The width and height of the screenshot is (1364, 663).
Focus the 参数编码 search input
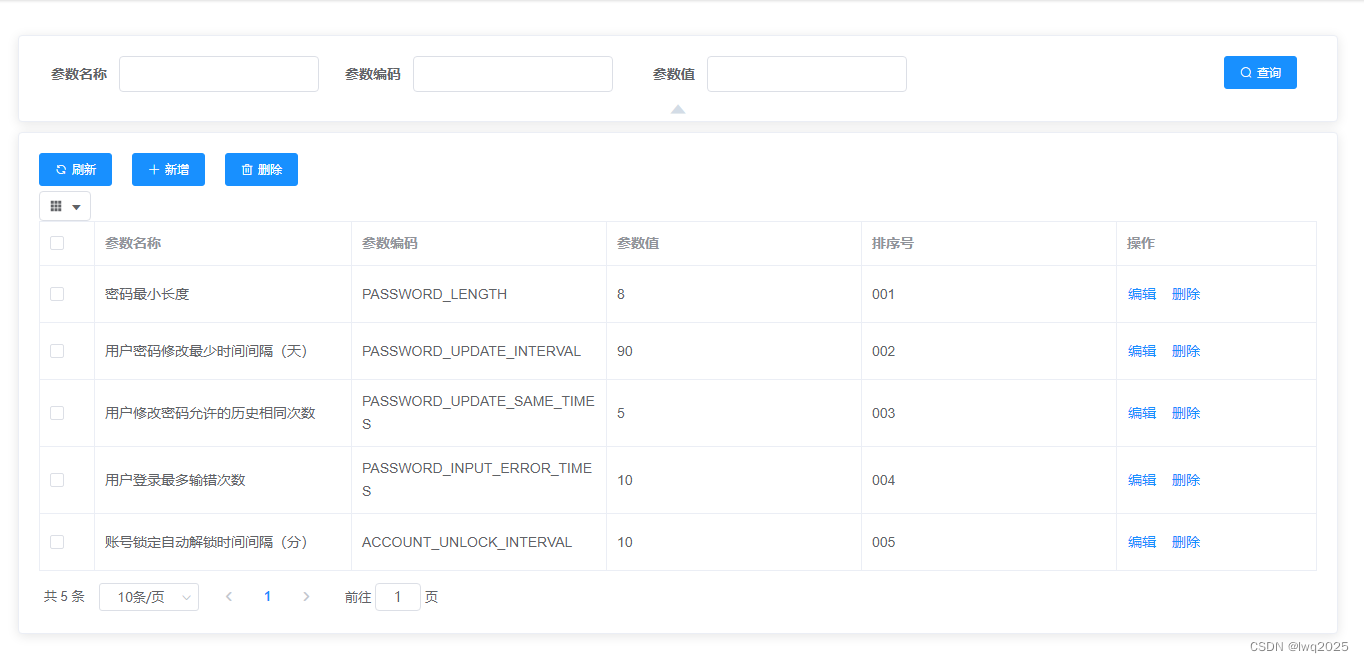[513, 74]
